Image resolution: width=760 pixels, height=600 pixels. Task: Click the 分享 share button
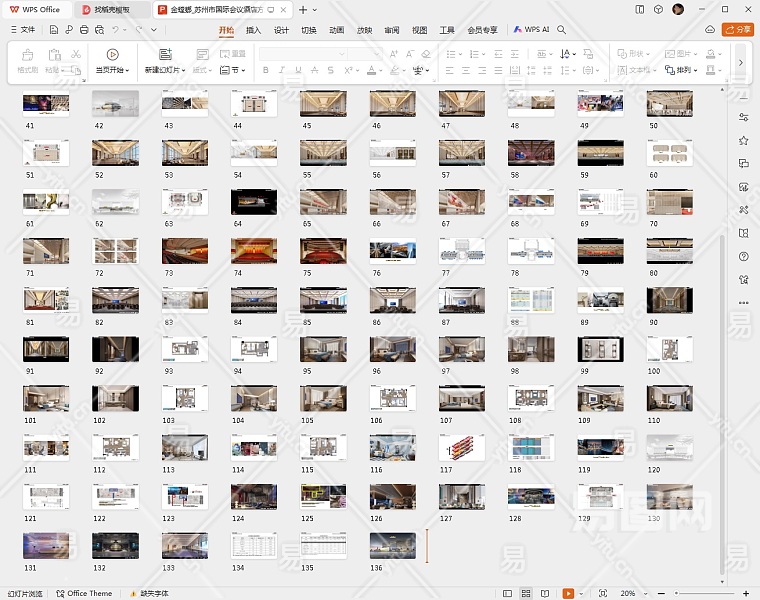[x=738, y=30]
